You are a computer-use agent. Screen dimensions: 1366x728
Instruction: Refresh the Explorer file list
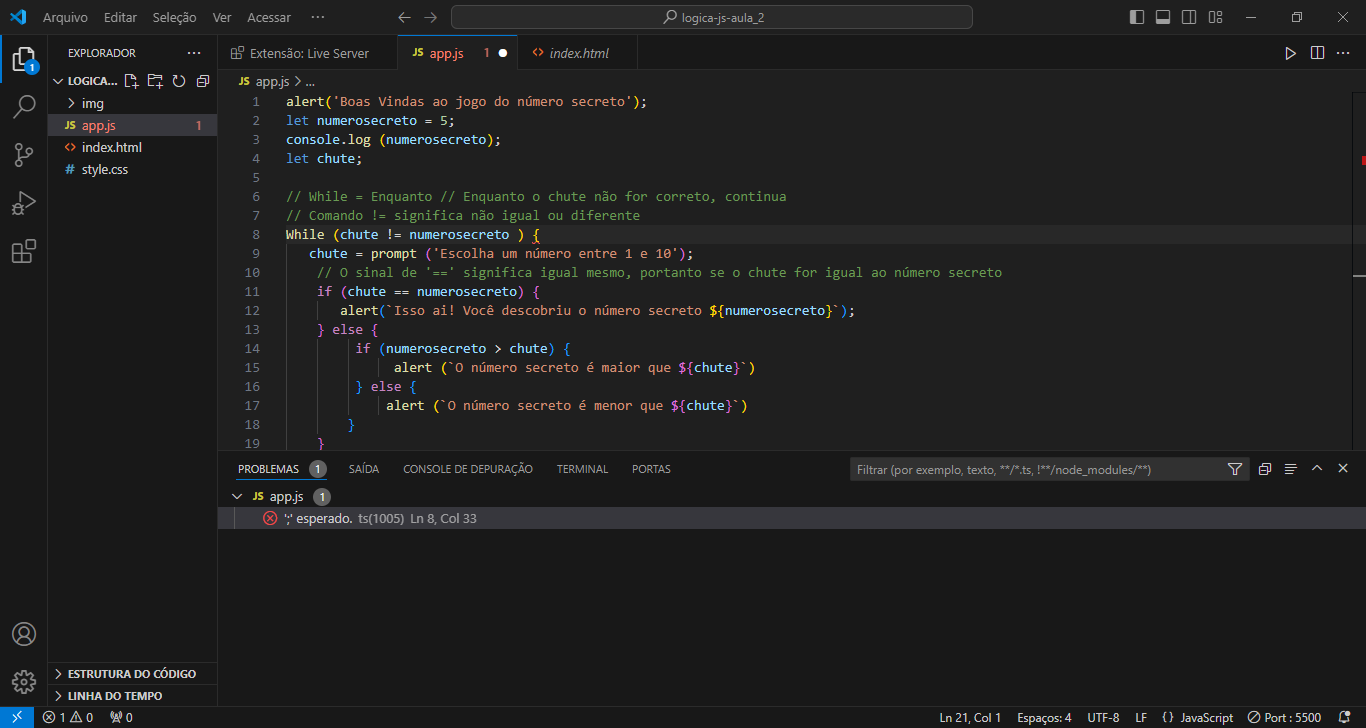(179, 81)
